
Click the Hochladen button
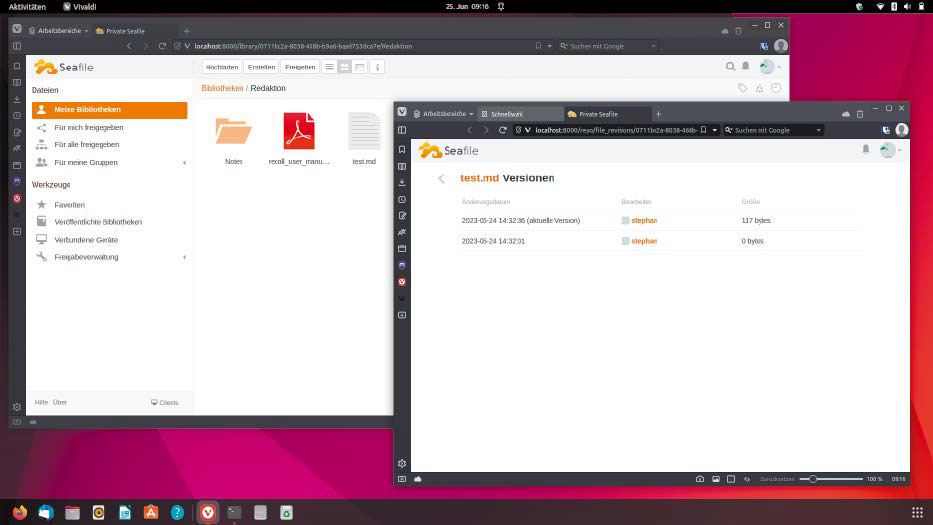point(222,67)
